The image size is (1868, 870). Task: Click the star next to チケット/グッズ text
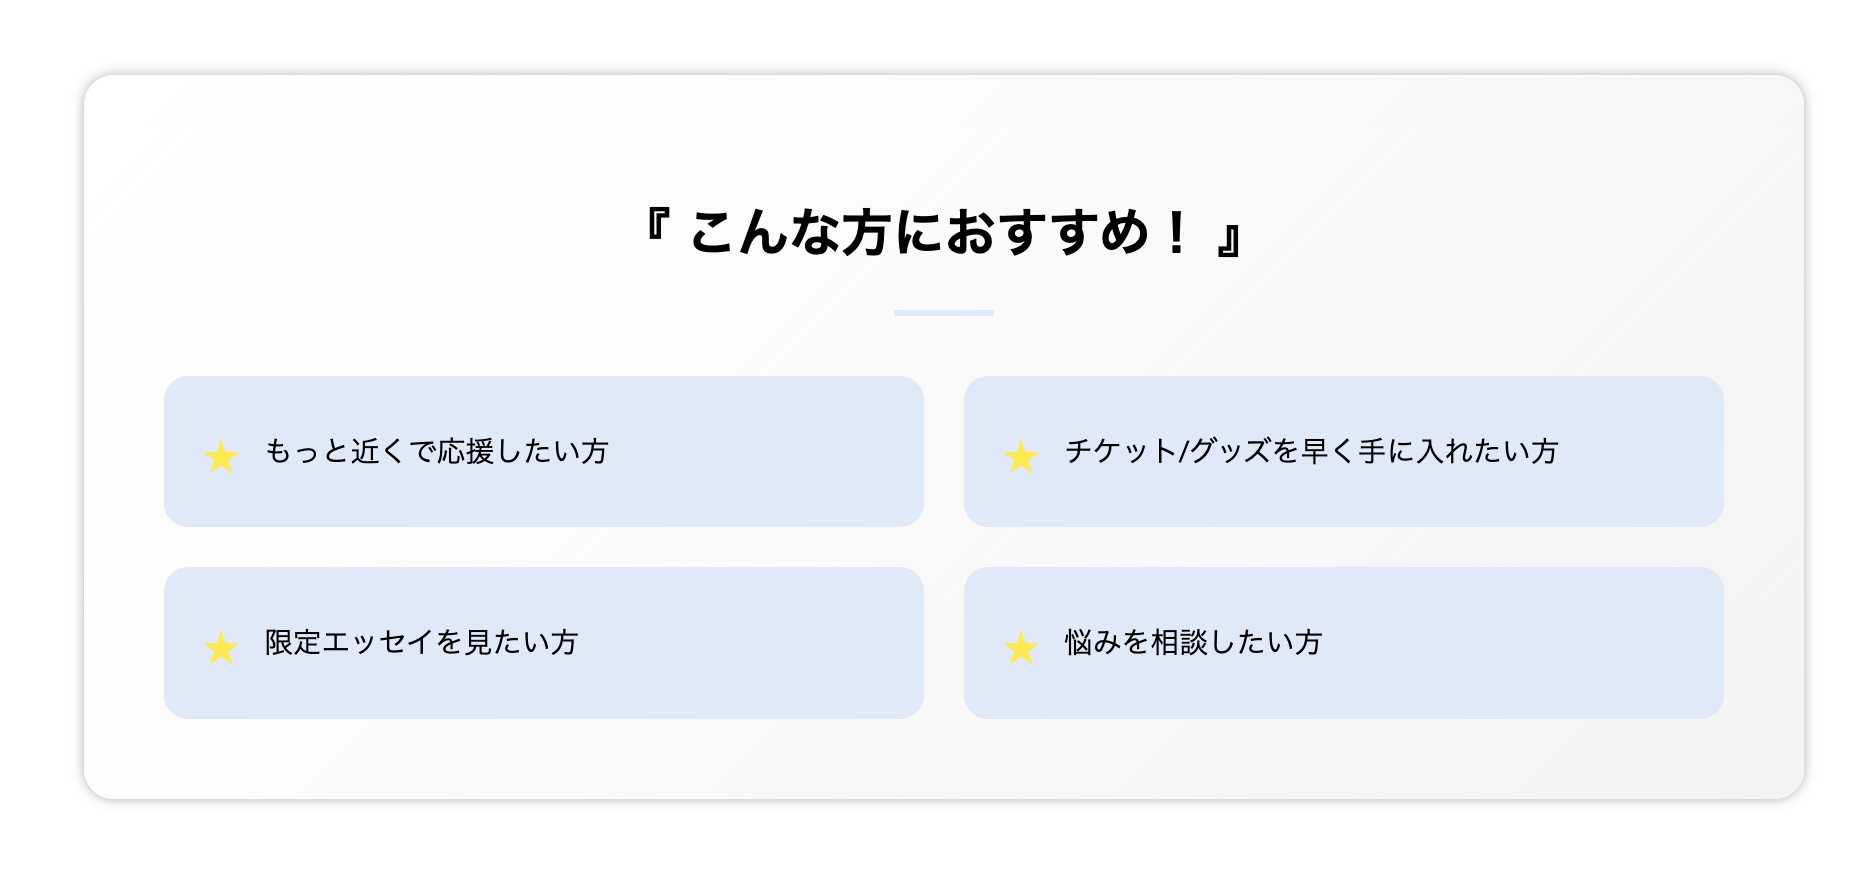[x=1021, y=457]
